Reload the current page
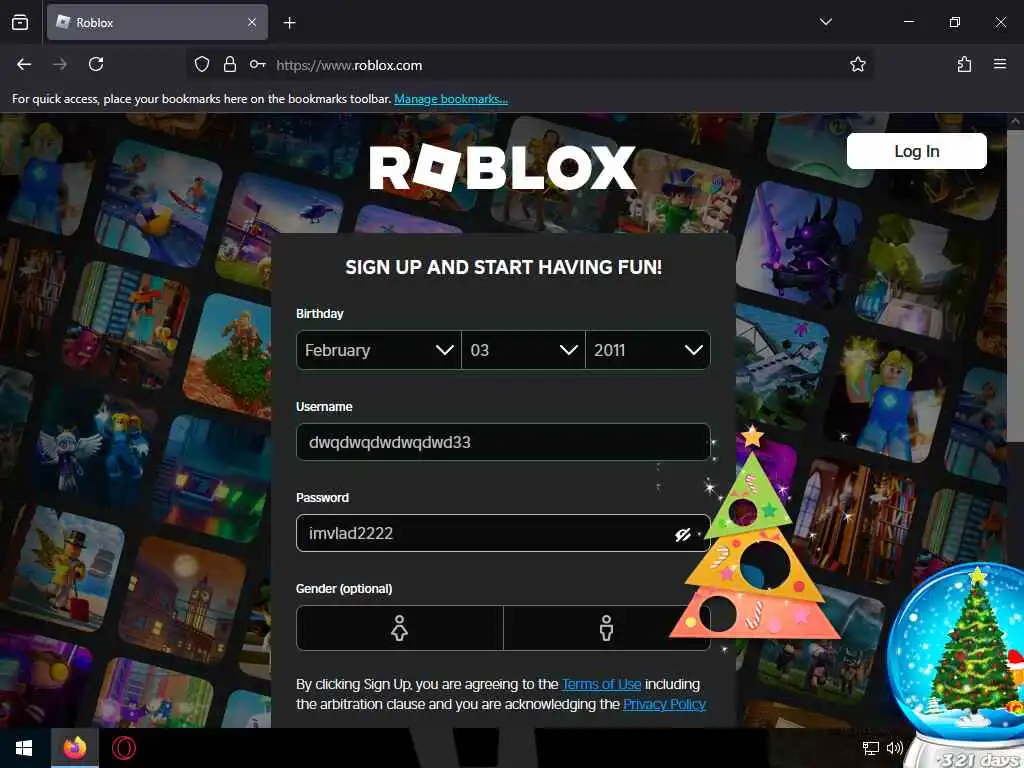Image resolution: width=1024 pixels, height=768 pixels. [96, 64]
